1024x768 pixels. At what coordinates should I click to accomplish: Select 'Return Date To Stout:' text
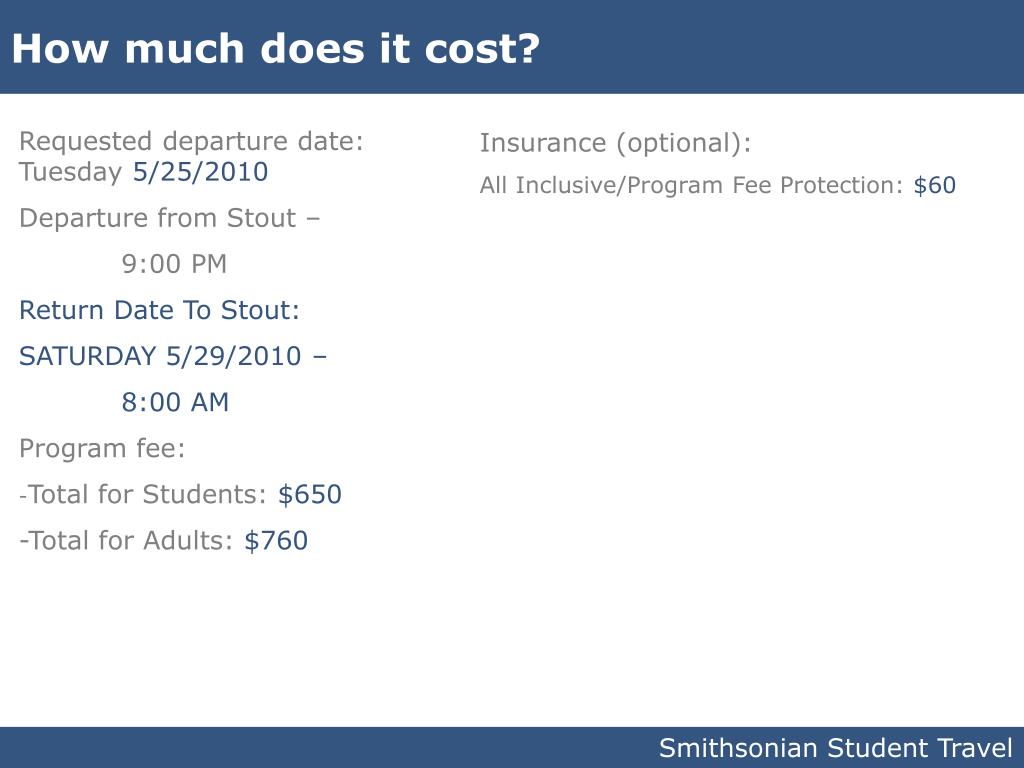[x=159, y=310]
